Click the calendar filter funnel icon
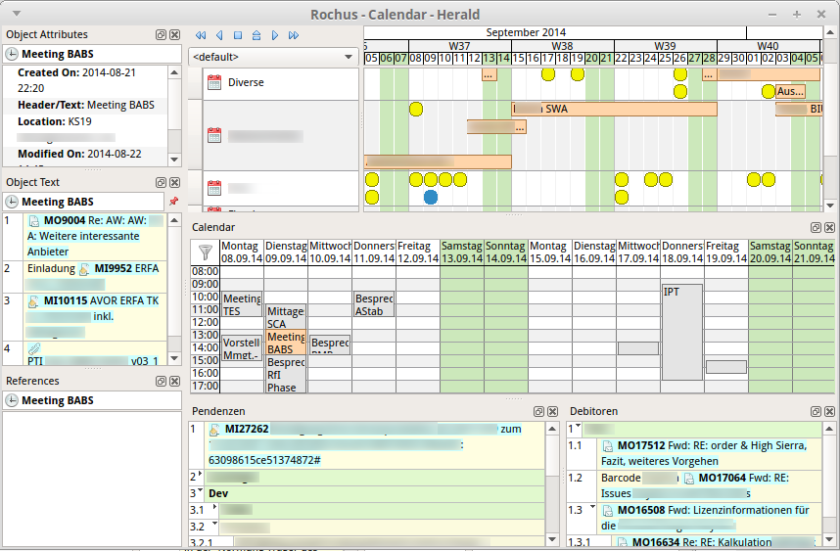 [x=205, y=252]
